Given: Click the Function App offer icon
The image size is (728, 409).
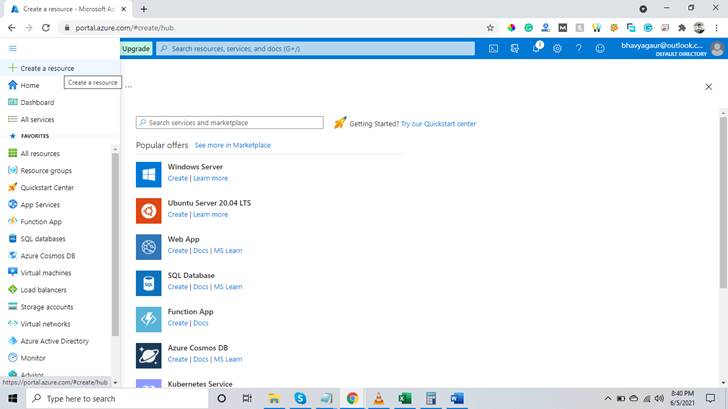Looking at the screenshot, I should pos(149,319).
